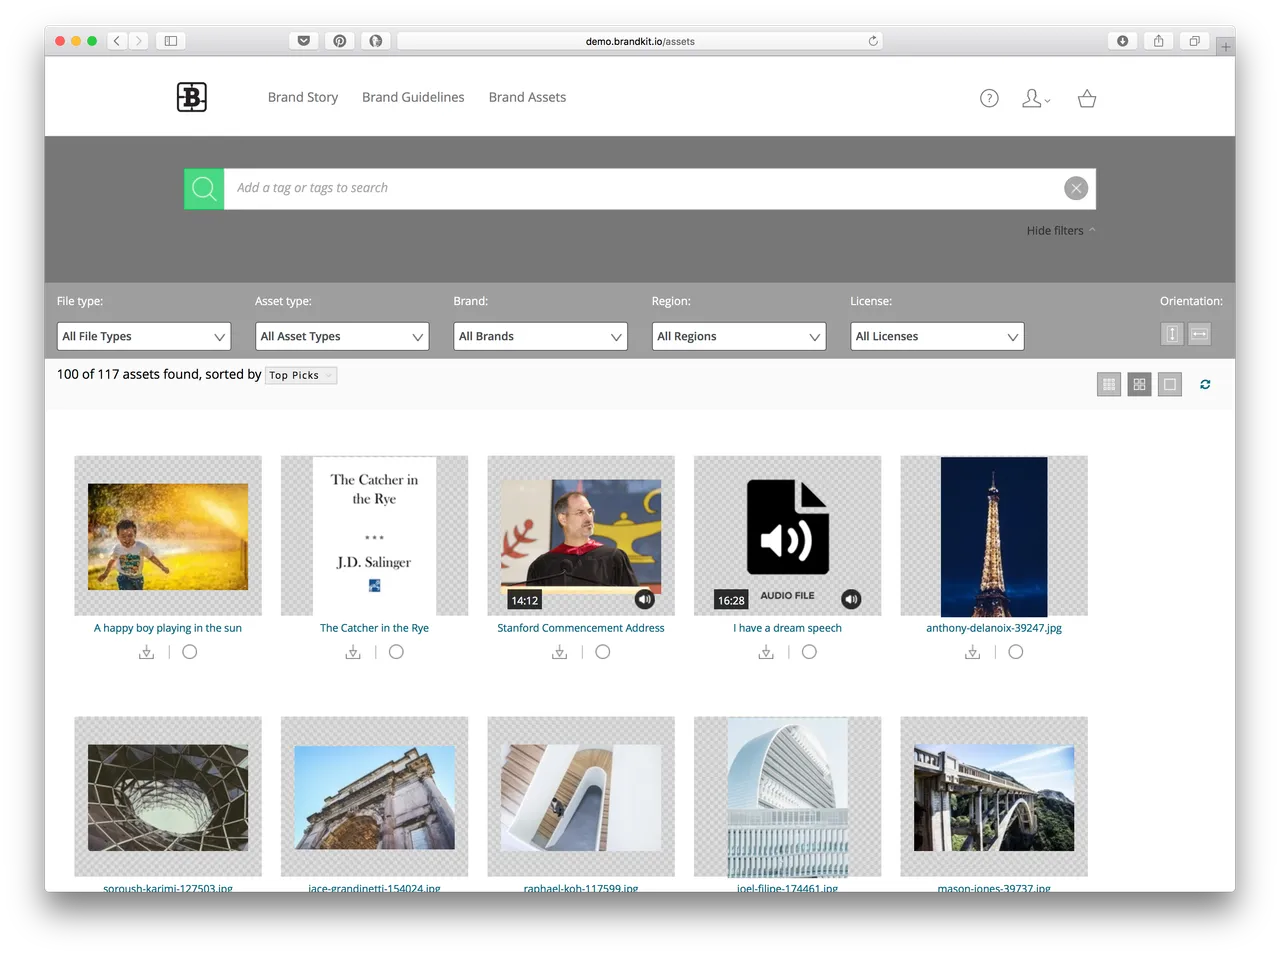The height and width of the screenshot is (956, 1280).
Task: Unmute the Stanford Commencement Address video preview
Action: point(644,598)
